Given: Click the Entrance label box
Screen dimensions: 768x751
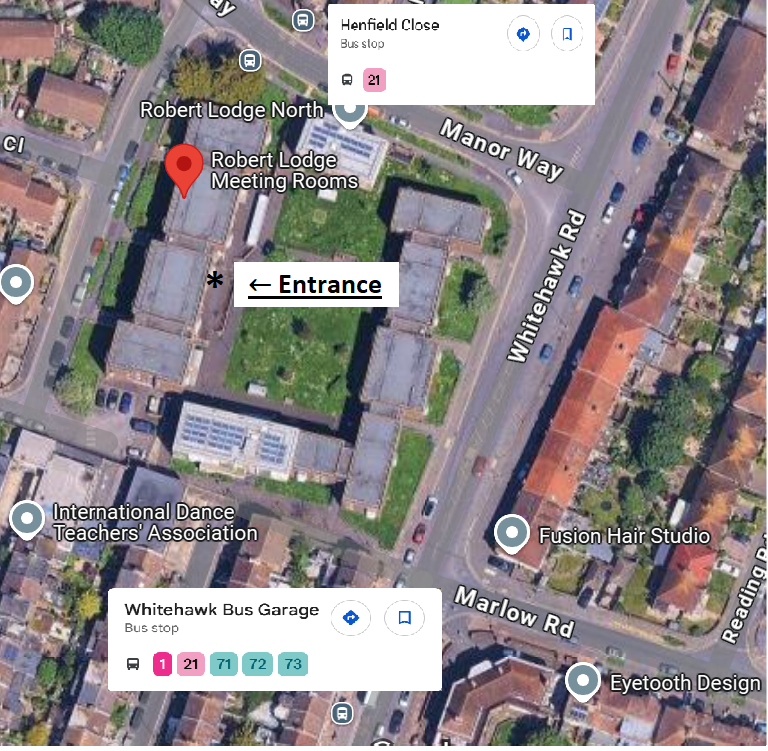Looking at the screenshot, I should (x=316, y=285).
